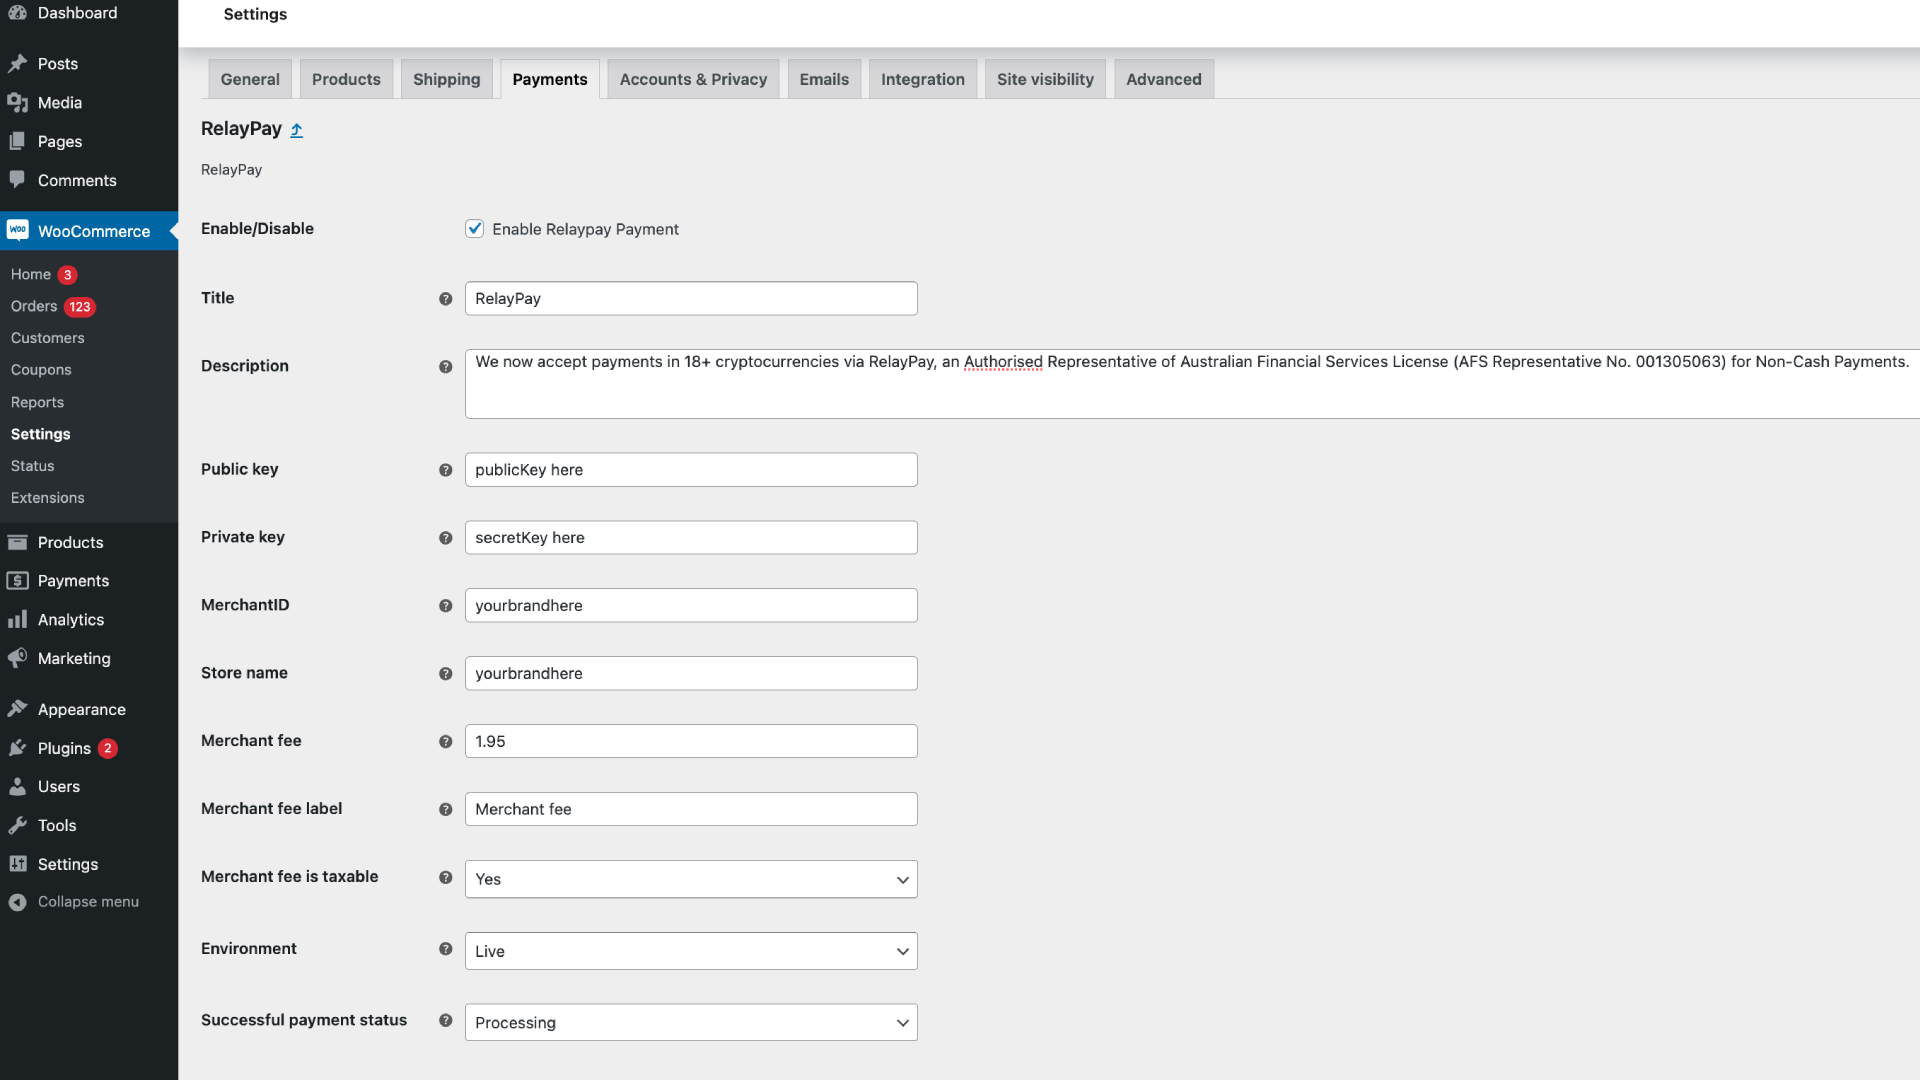This screenshot has width=1920, height=1080.
Task: Click the Marketing megaphone icon
Action: point(17,658)
